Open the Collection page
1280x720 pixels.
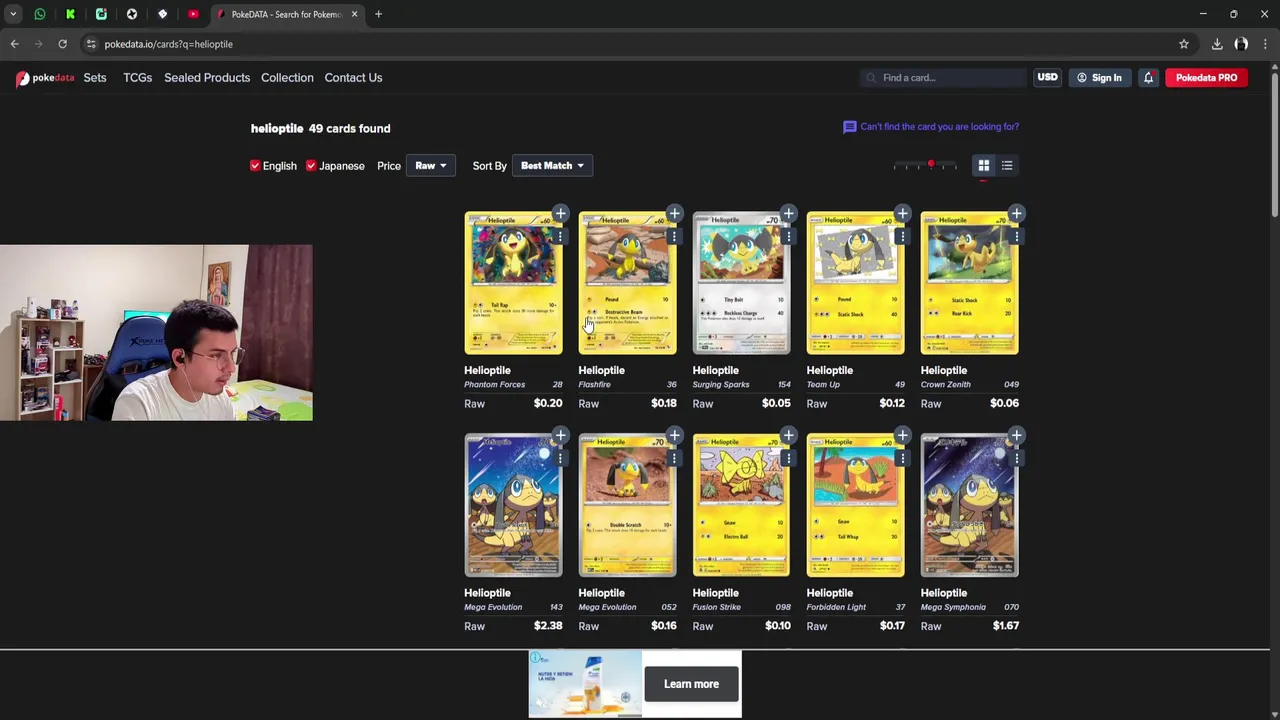pyautogui.click(x=287, y=78)
